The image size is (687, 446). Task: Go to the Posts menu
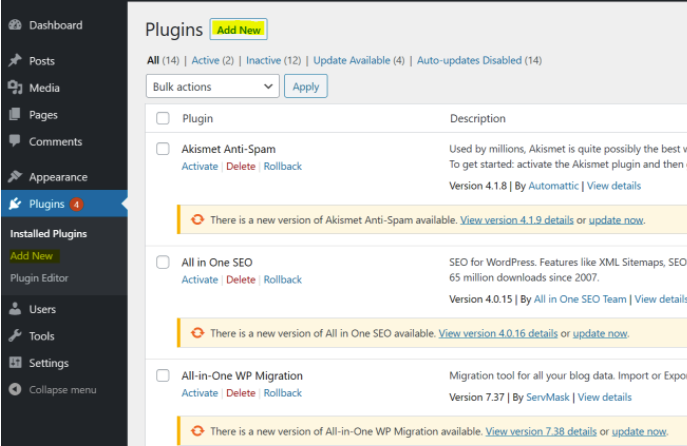point(42,61)
